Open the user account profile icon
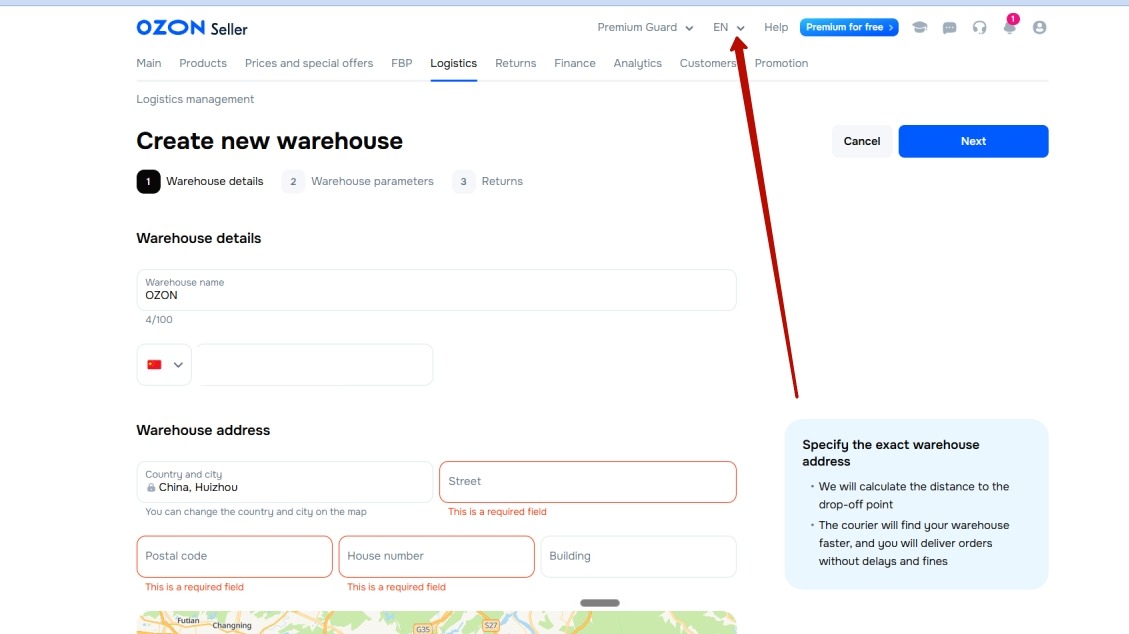1129x634 pixels. coord(1039,27)
